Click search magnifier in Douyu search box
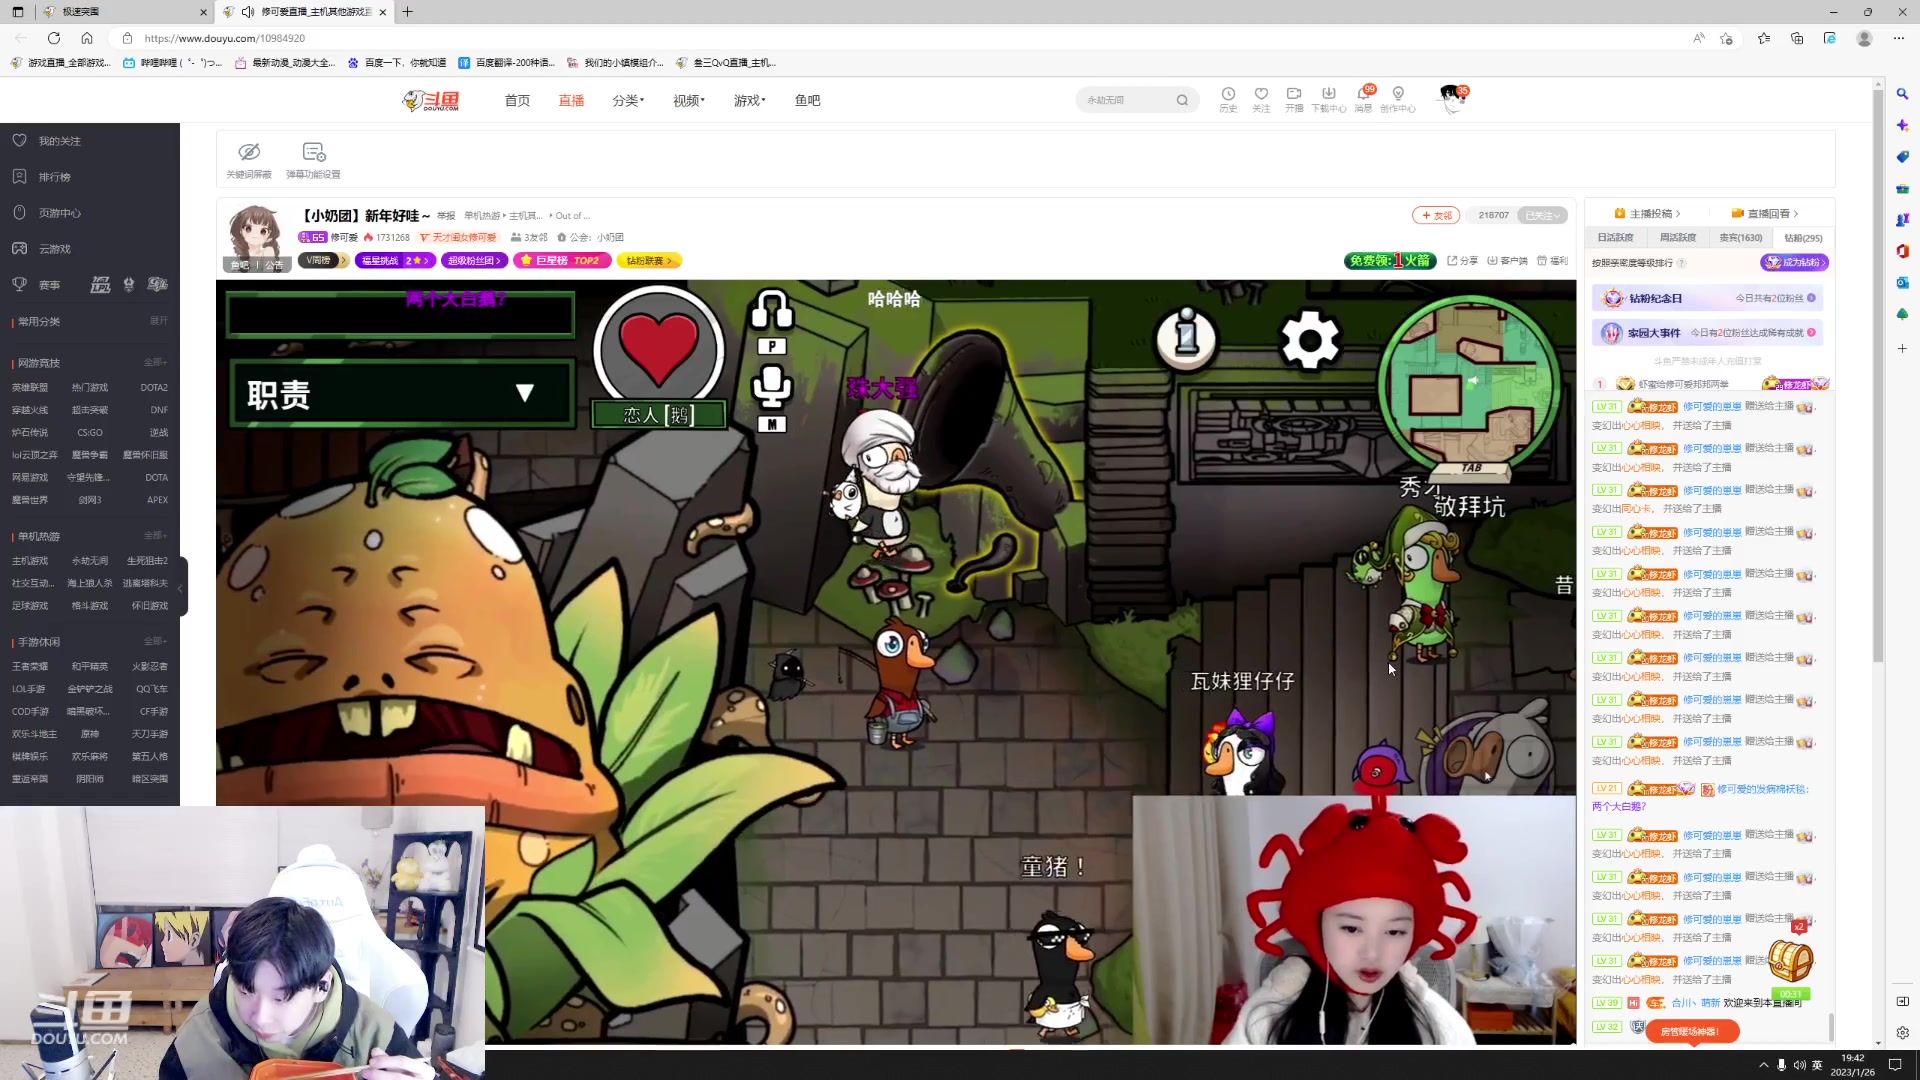Image resolution: width=1920 pixels, height=1080 pixels. click(x=1182, y=100)
